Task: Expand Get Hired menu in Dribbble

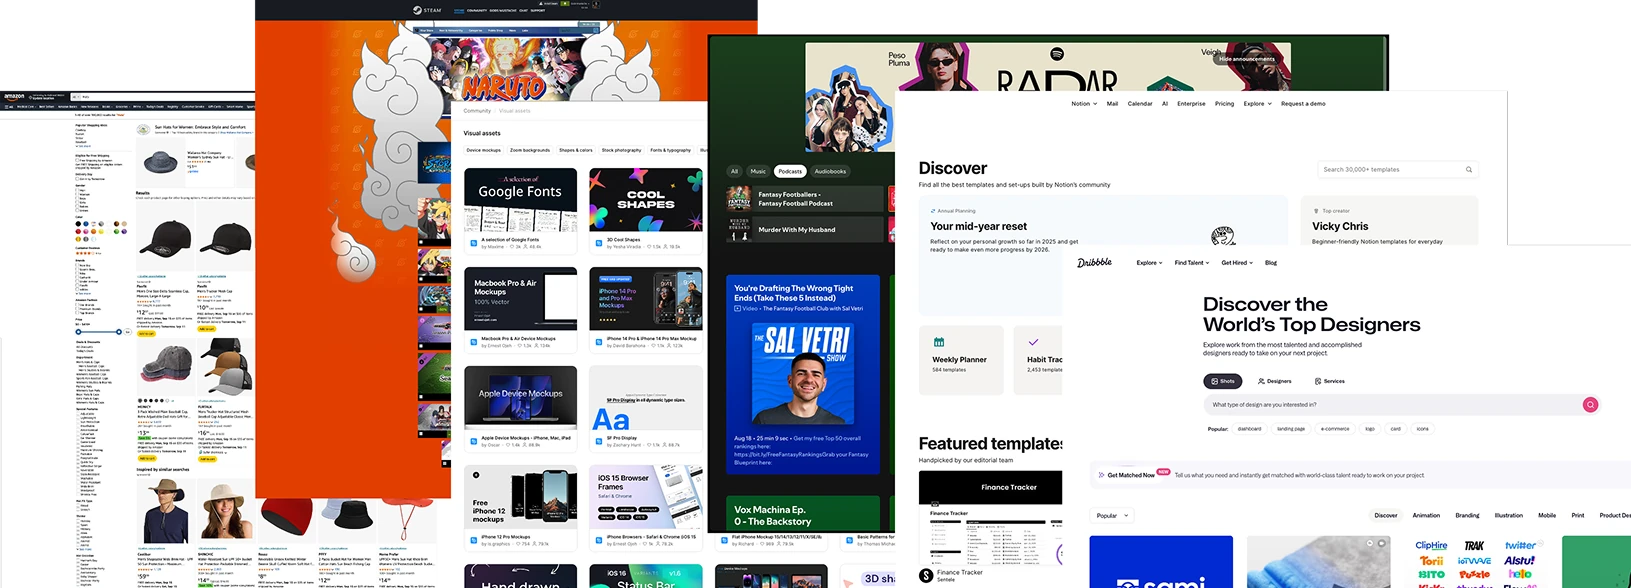Action: [x=1237, y=263]
